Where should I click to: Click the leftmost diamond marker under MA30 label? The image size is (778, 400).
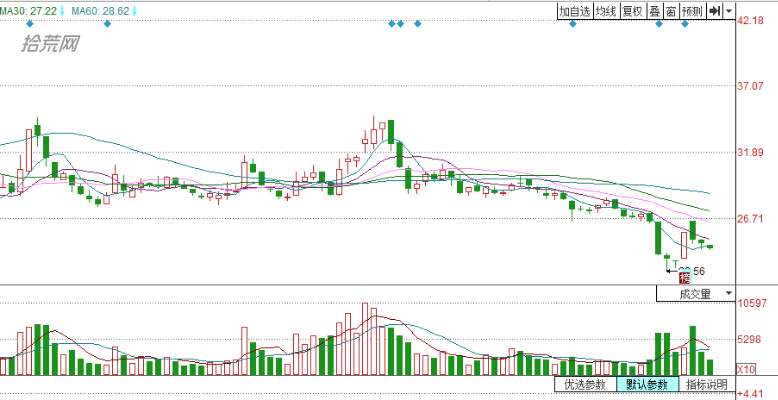click(x=29, y=23)
